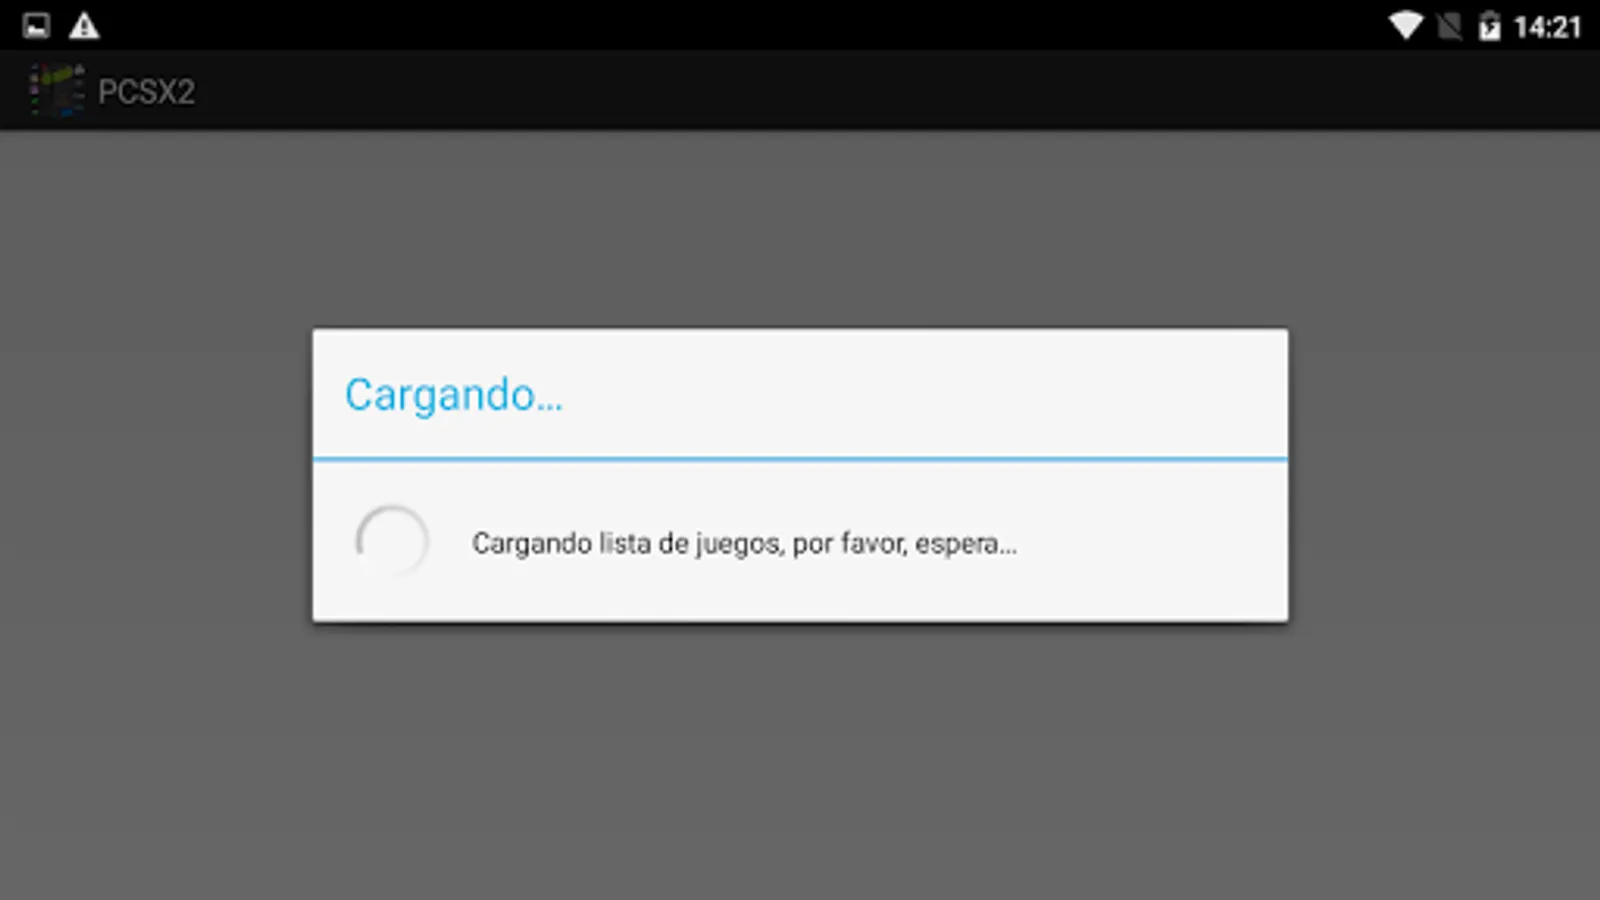Click blank header space beside "Cargando..." title

pos(925,395)
